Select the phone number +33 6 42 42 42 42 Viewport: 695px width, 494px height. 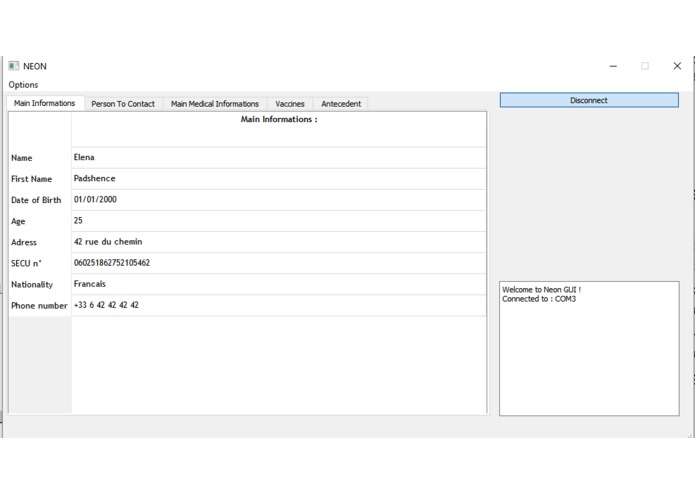tap(279, 305)
